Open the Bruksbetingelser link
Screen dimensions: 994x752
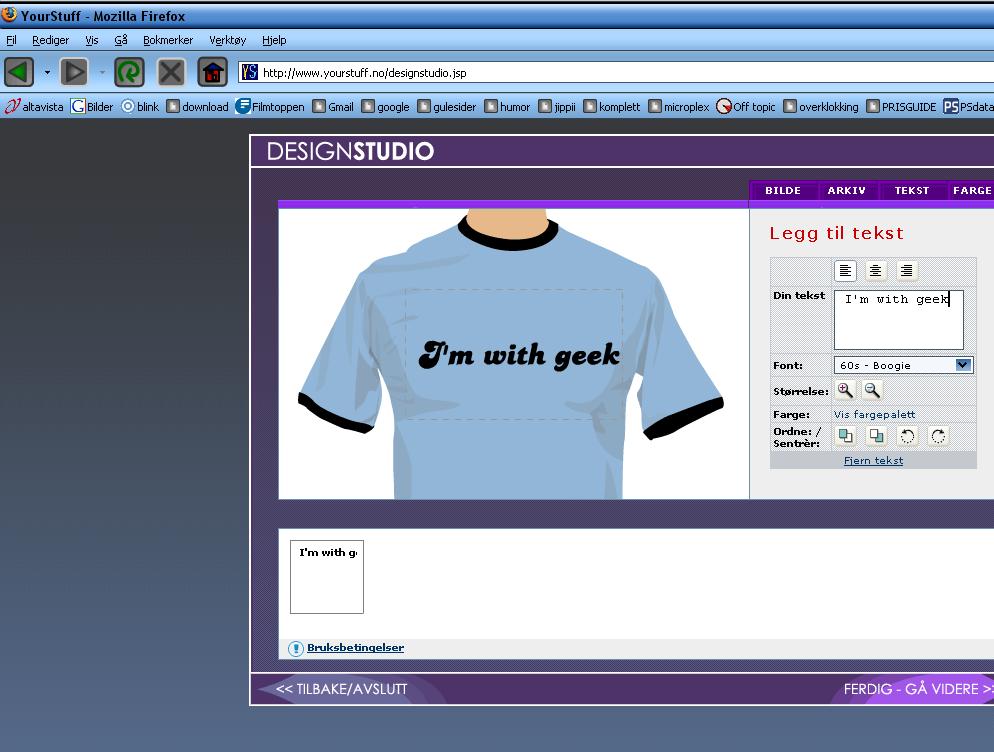pyautogui.click(x=355, y=647)
